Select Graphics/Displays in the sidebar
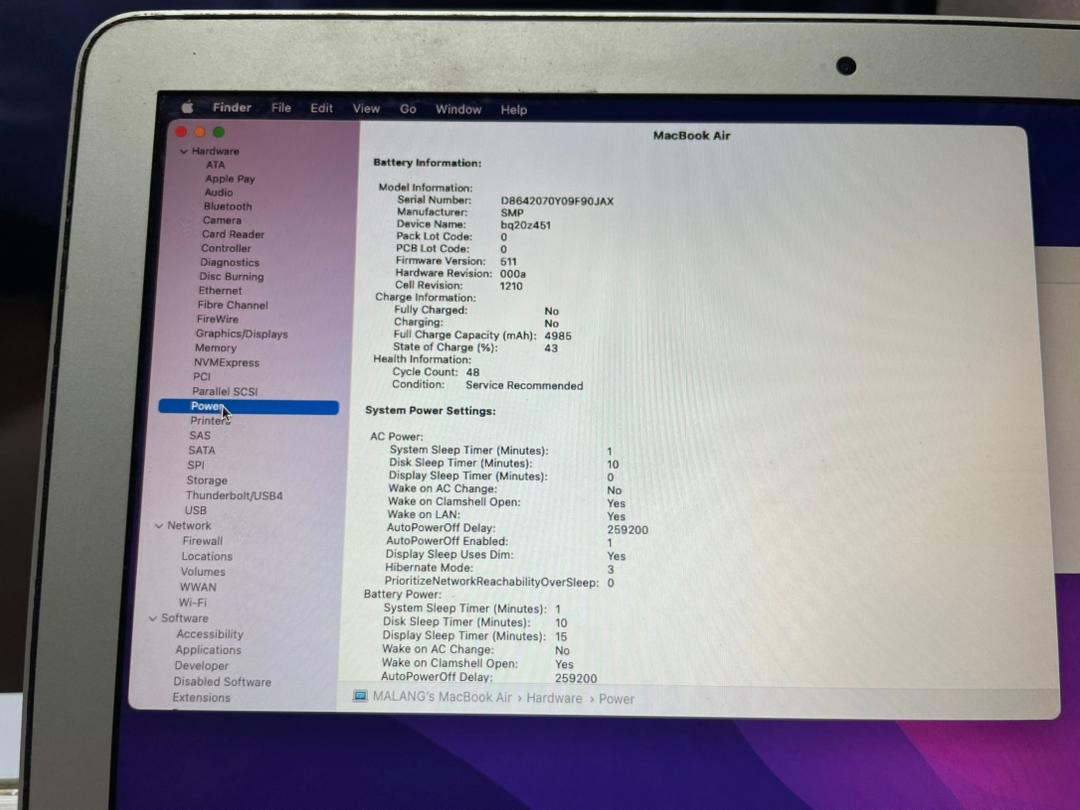Screen dimensions: 1080x810 tap(242, 333)
